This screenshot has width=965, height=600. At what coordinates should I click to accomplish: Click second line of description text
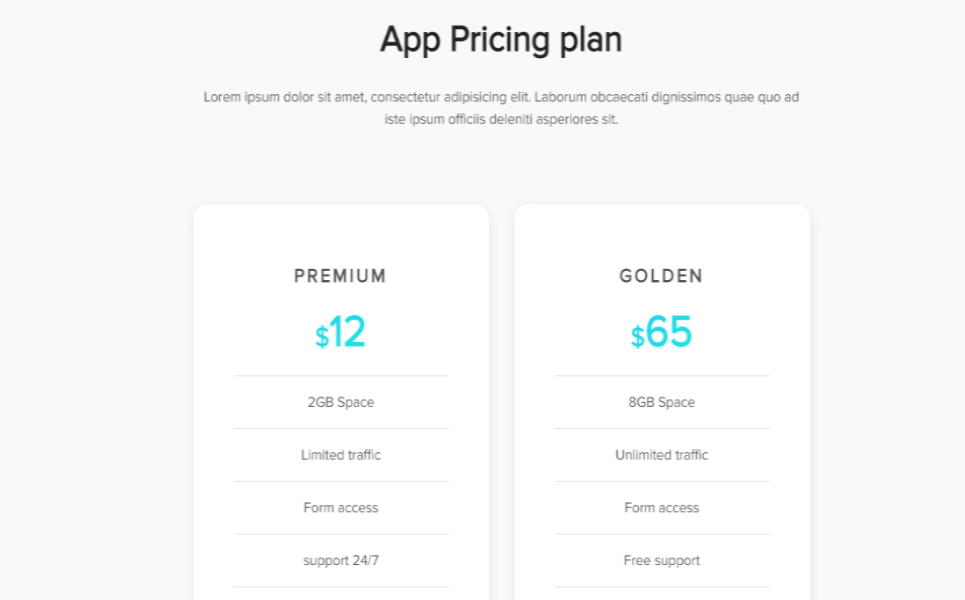tap(501, 119)
